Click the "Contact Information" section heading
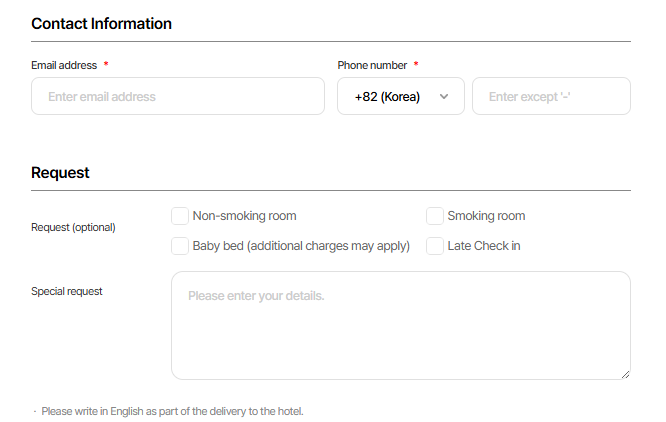Viewport: 666px width, 422px height. coord(101,24)
